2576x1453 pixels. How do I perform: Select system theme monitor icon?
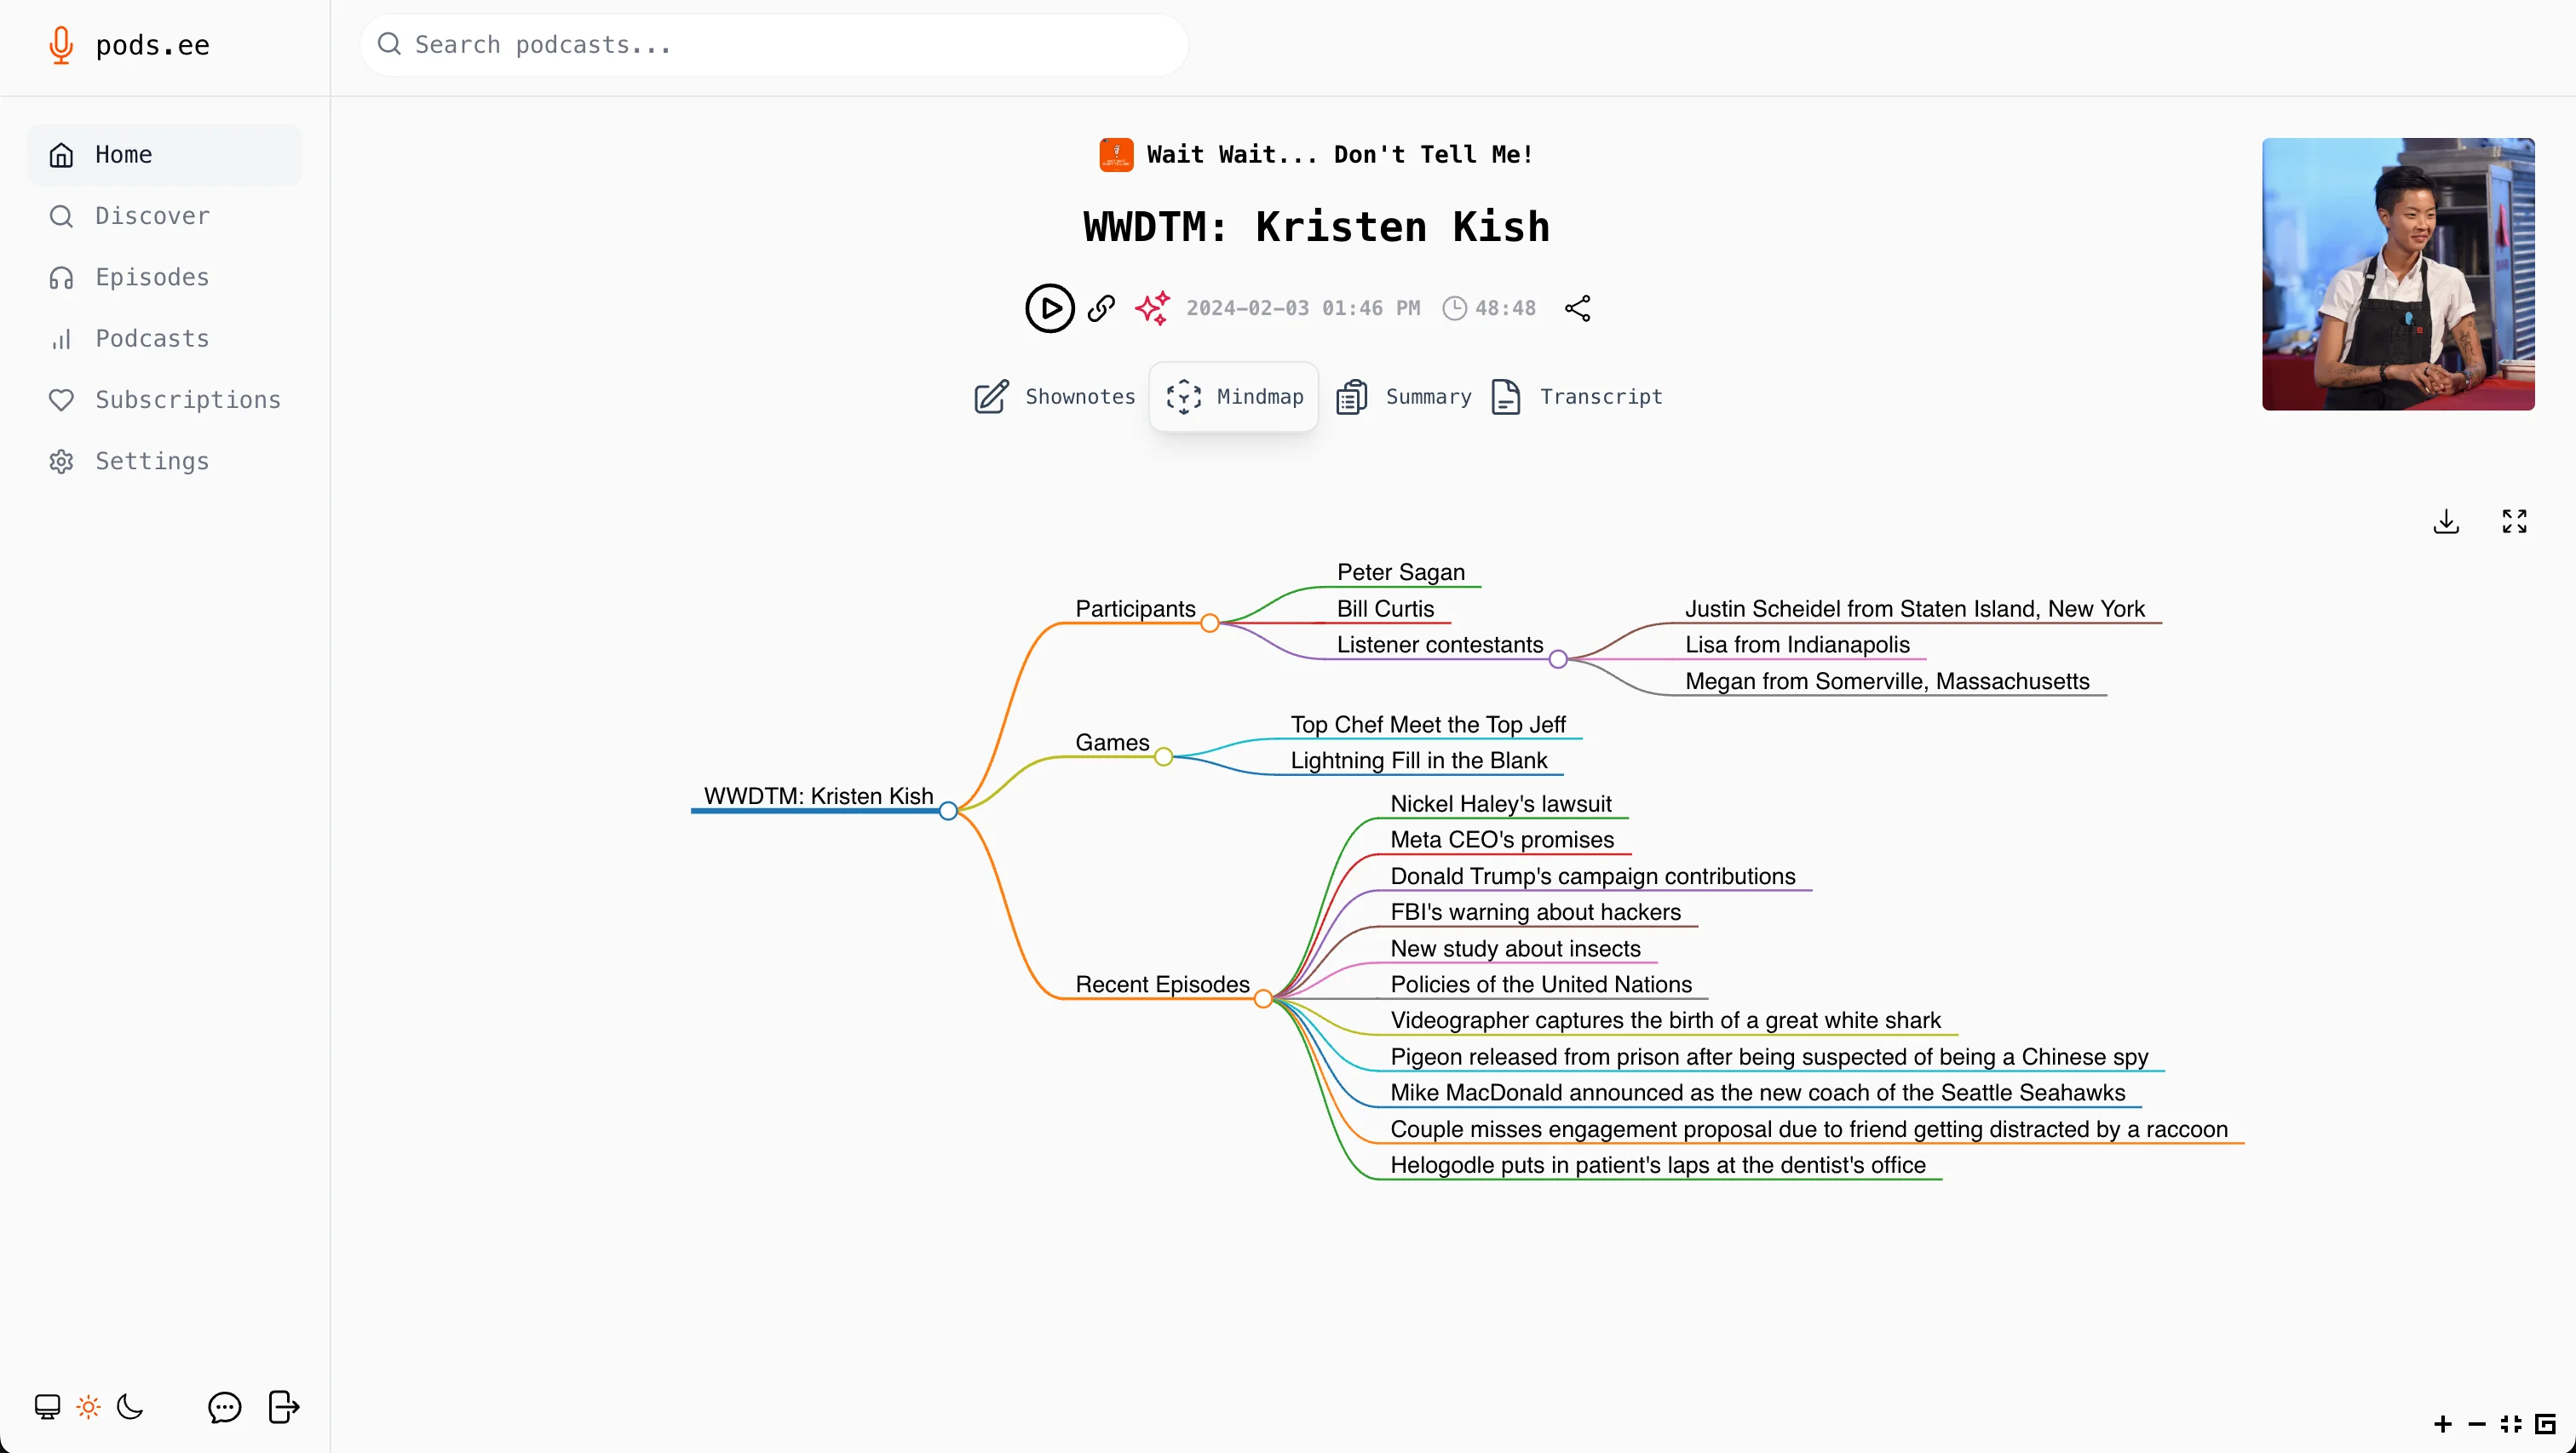click(47, 1407)
